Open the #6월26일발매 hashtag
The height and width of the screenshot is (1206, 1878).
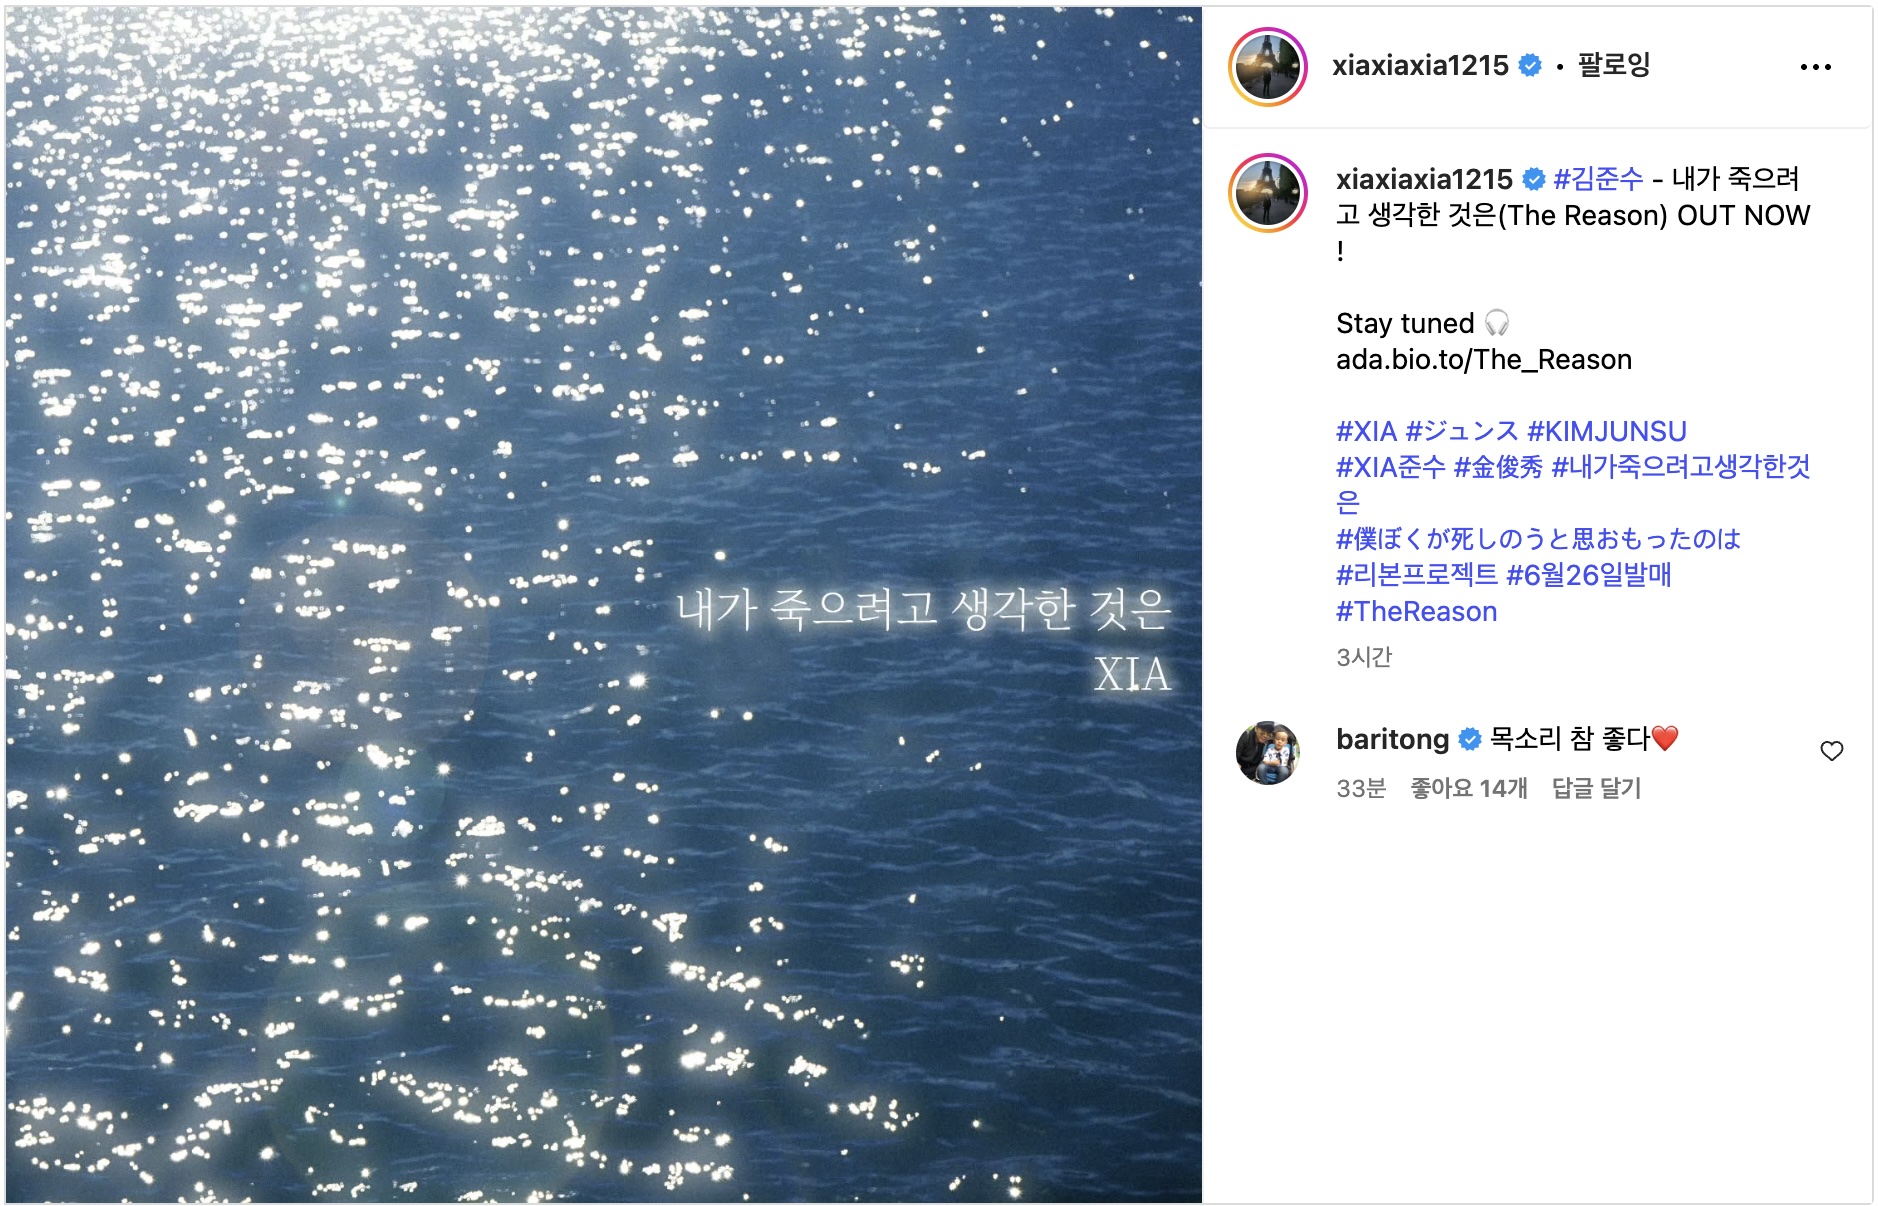coord(1588,575)
